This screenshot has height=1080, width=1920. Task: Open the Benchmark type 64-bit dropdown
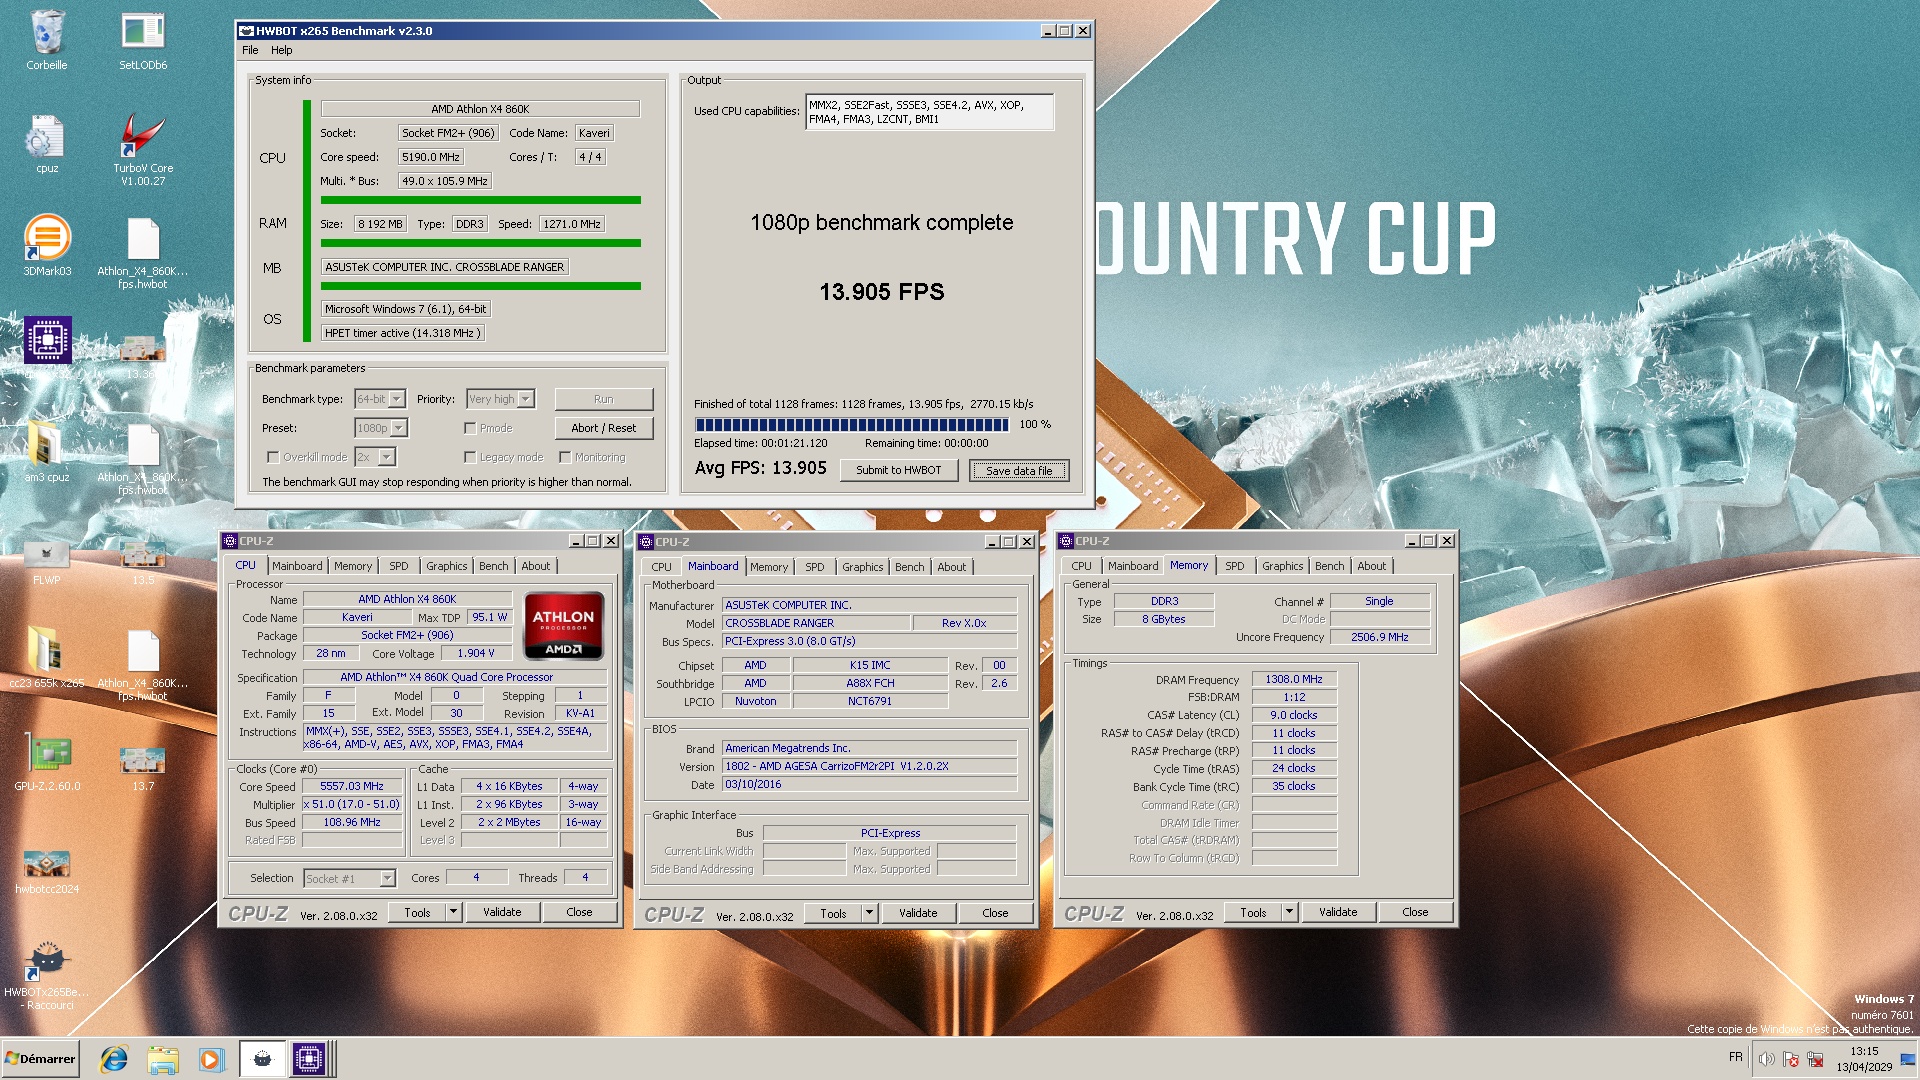pyautogui.click(x=380, y=399)
